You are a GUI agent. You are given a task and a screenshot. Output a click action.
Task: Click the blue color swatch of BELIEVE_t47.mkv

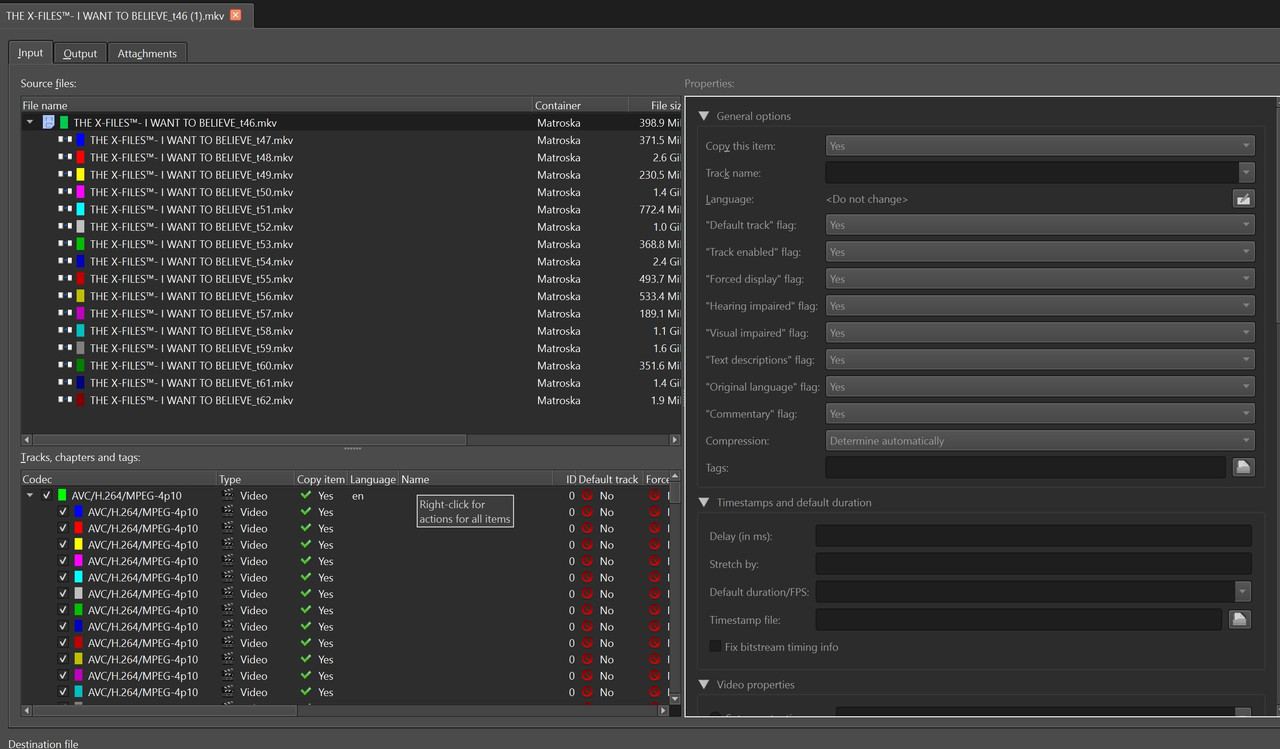tap(80, 140)
